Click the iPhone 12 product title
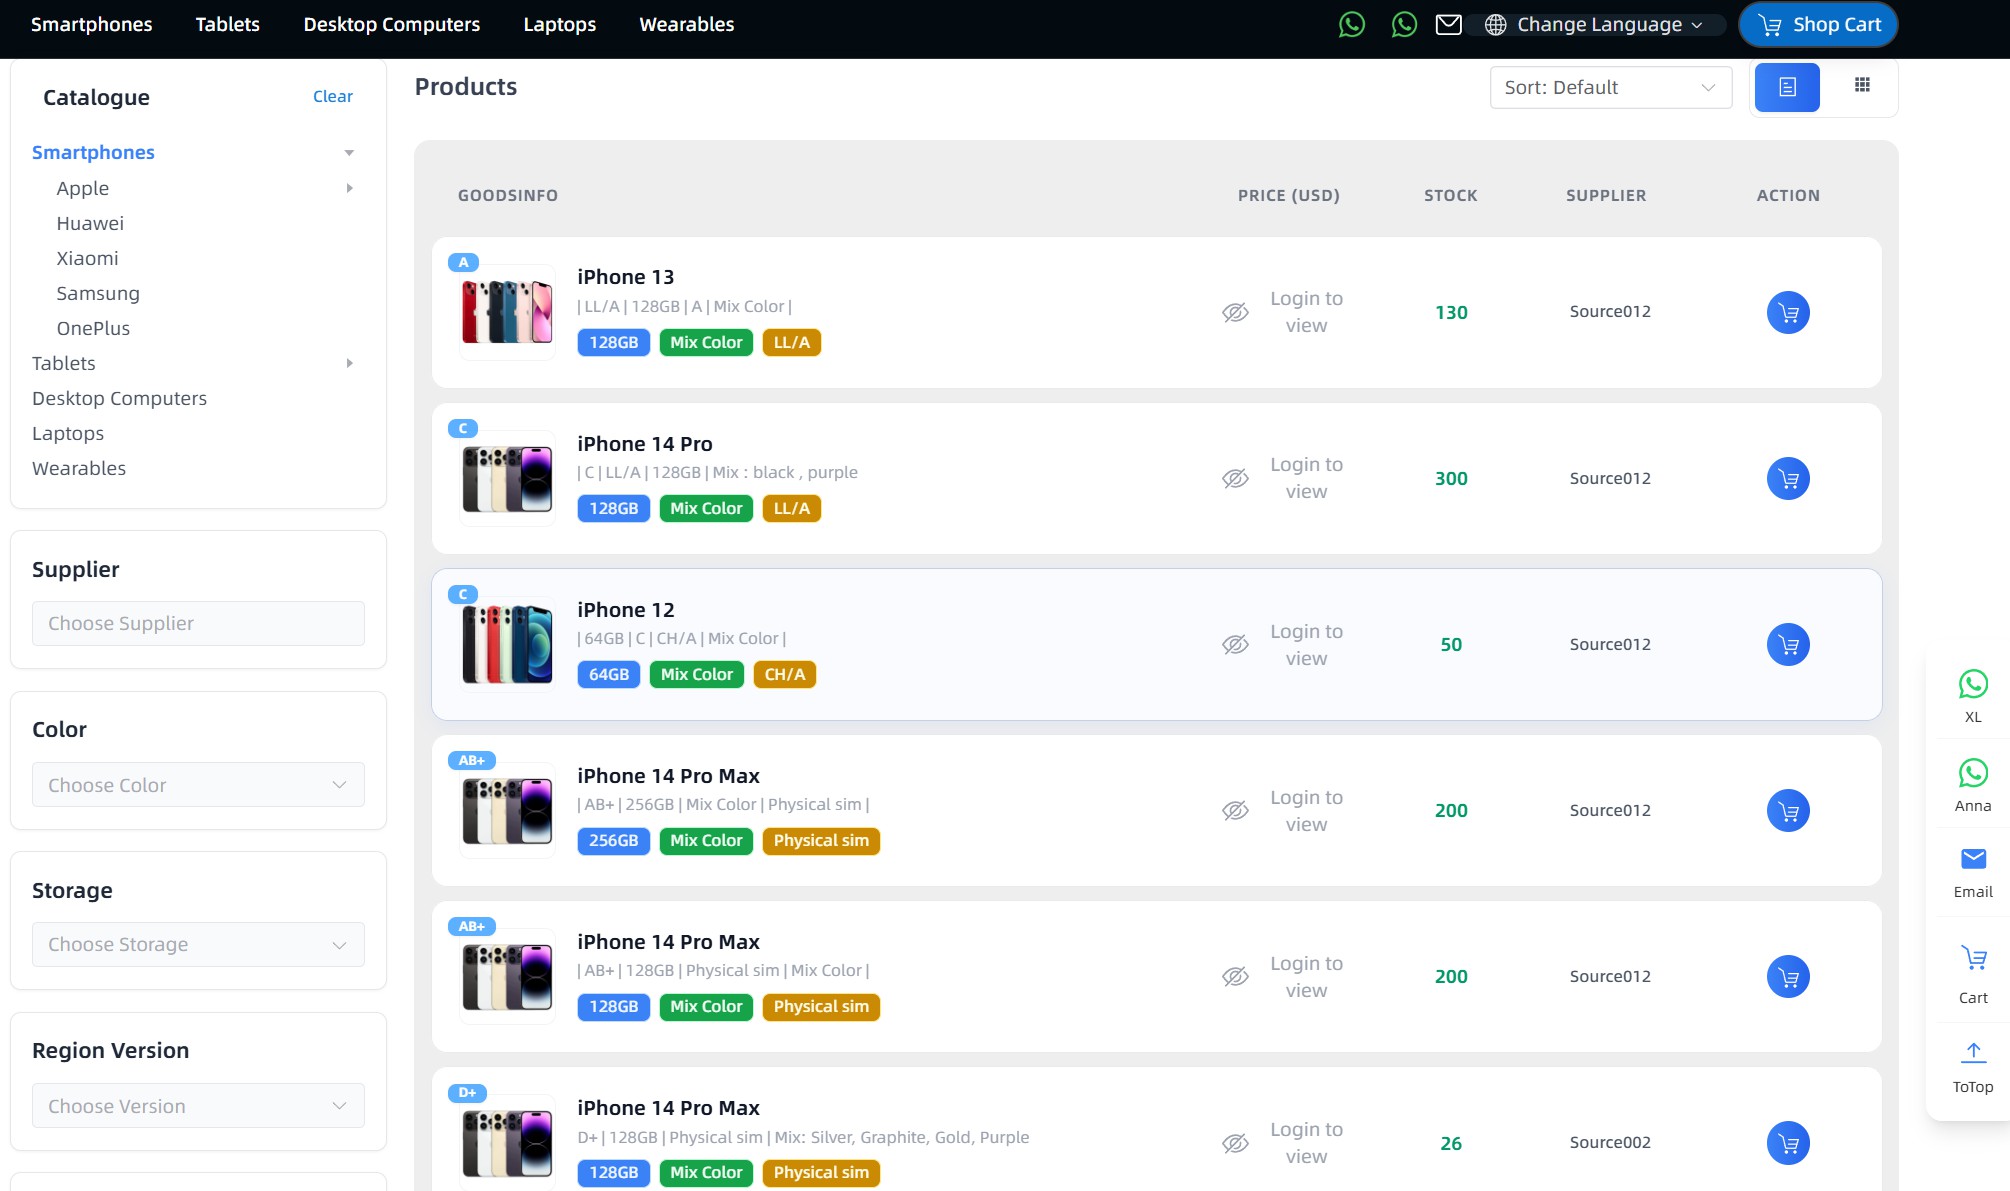 click(x=626, y=610)
